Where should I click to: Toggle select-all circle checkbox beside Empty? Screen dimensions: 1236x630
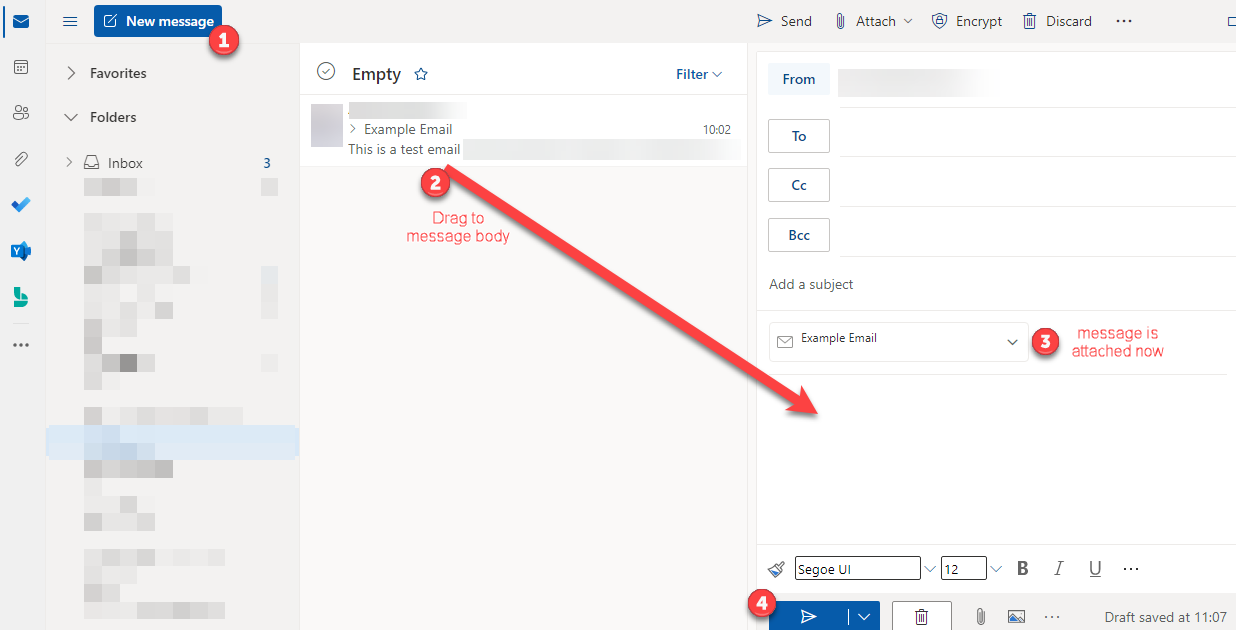coord(326,71)
